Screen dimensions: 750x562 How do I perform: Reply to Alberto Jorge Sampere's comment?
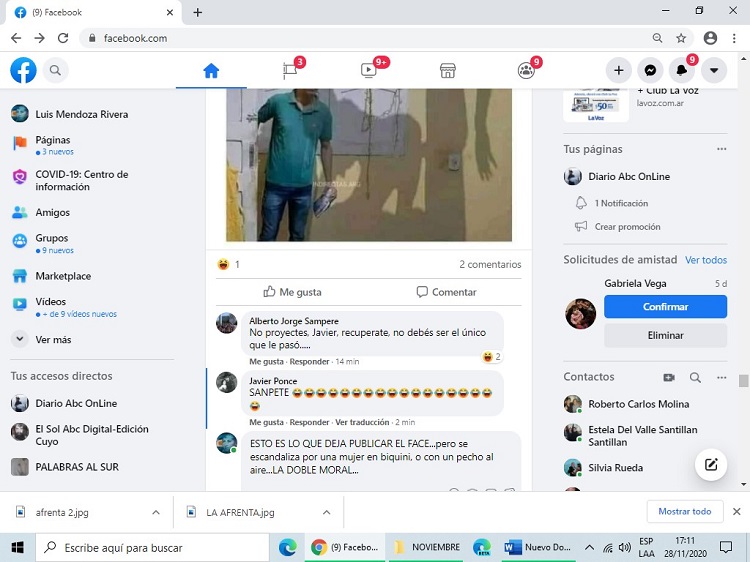tap(309, 362)
